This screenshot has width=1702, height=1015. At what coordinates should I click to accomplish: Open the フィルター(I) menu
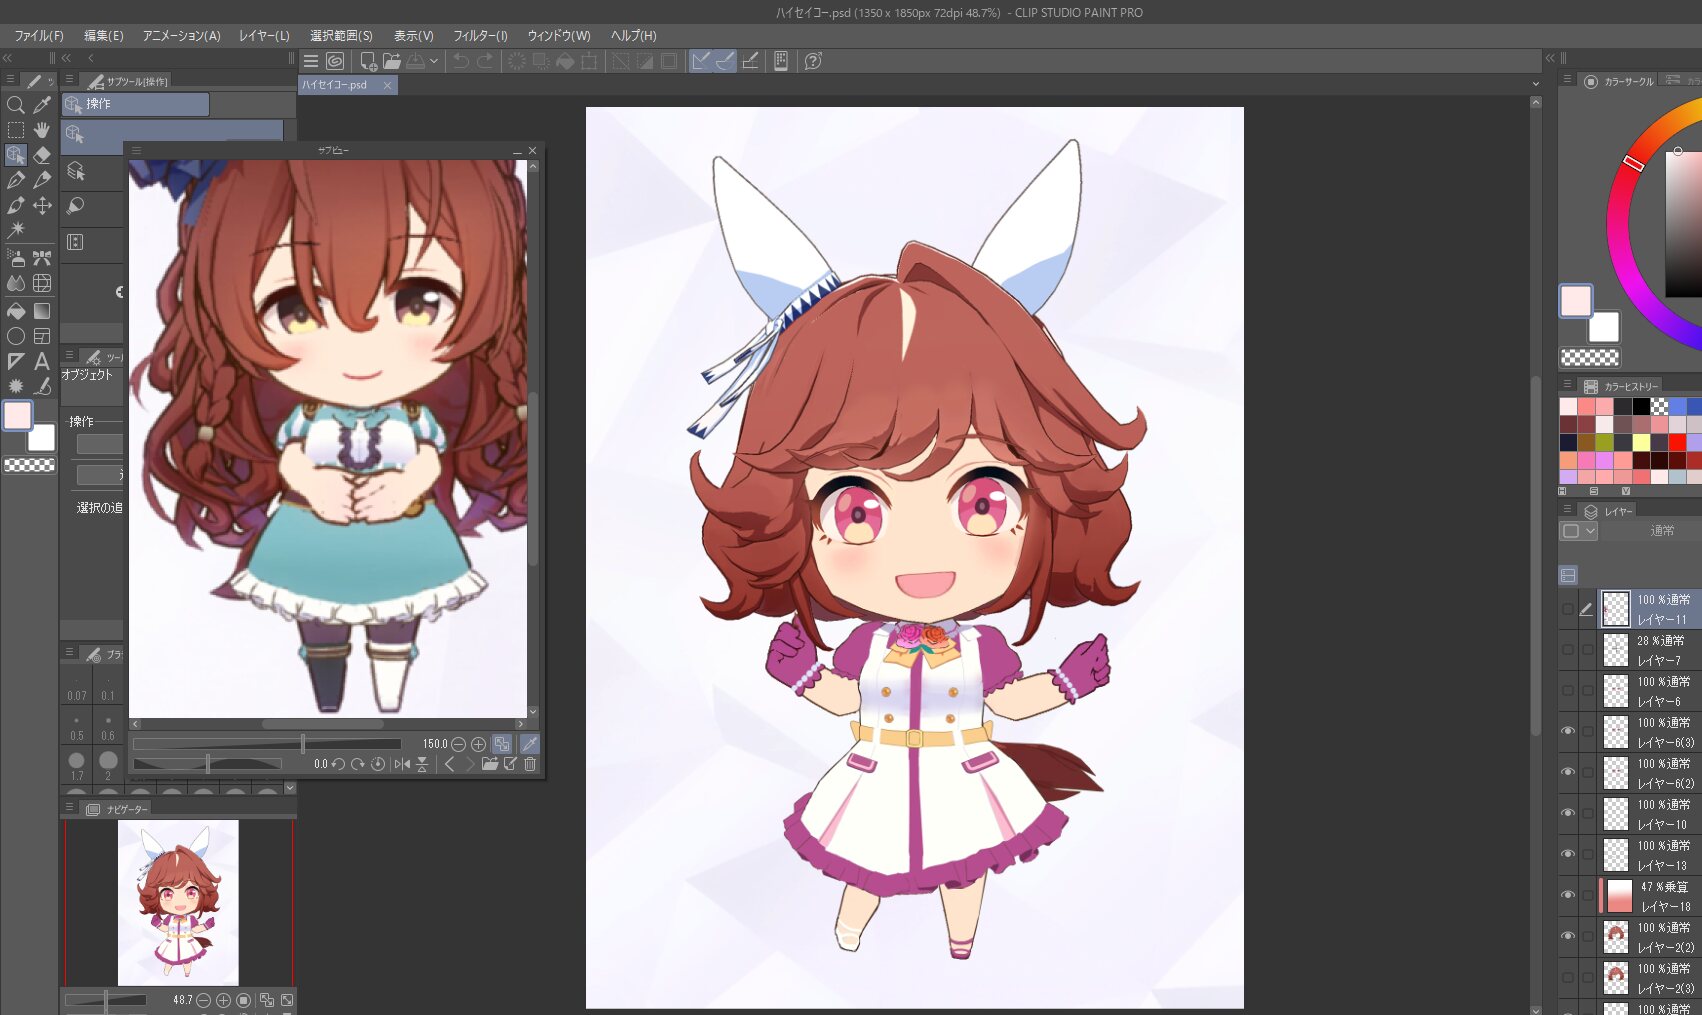pos(480,35)
